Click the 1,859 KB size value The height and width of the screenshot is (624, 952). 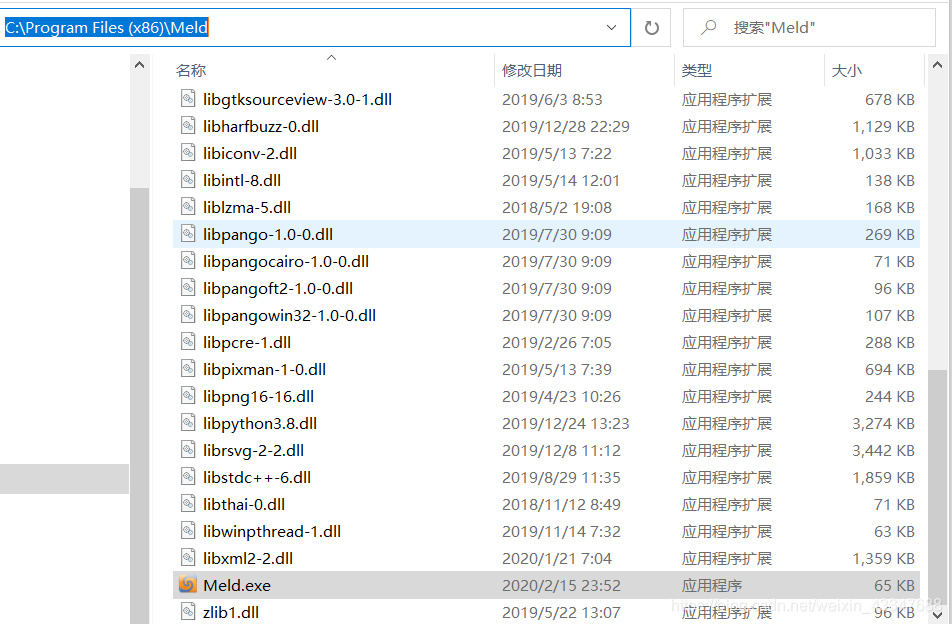point(883,478)
